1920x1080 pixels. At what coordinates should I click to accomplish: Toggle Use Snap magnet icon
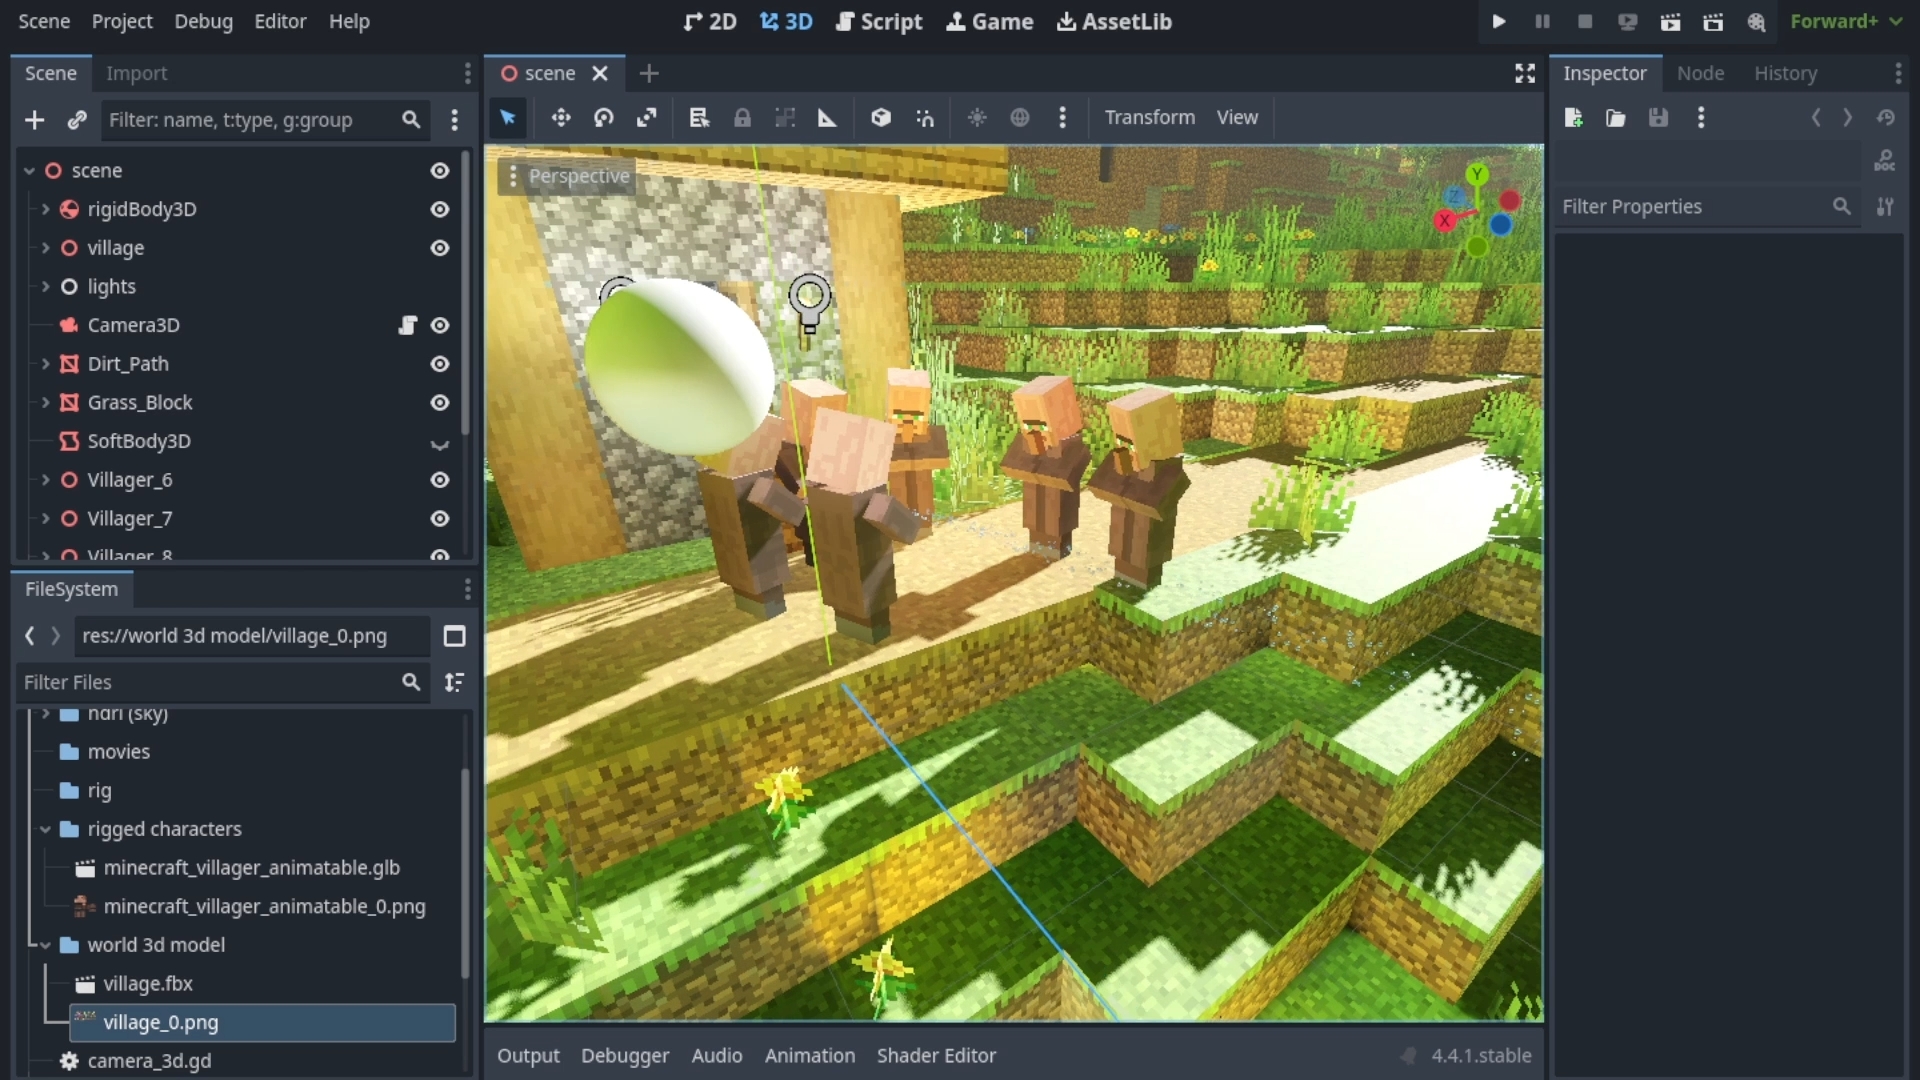pos(925,118)
